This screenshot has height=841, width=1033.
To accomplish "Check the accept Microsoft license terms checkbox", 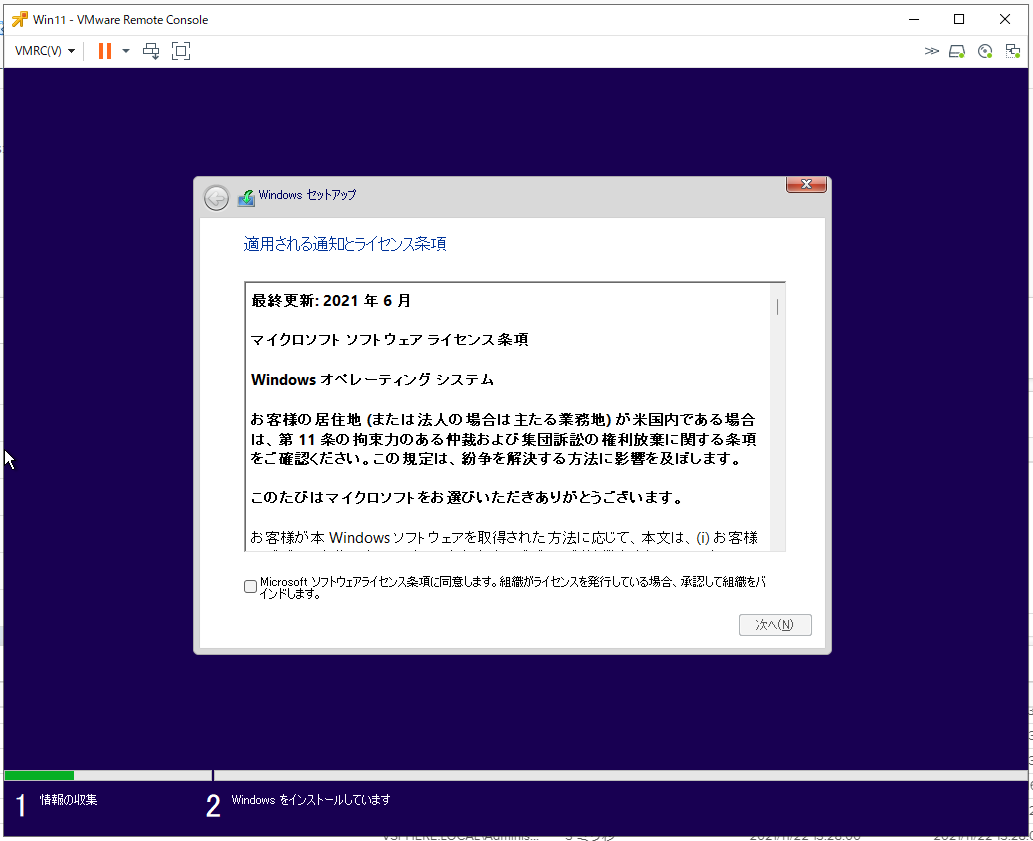I will click(x=250, y=587).
